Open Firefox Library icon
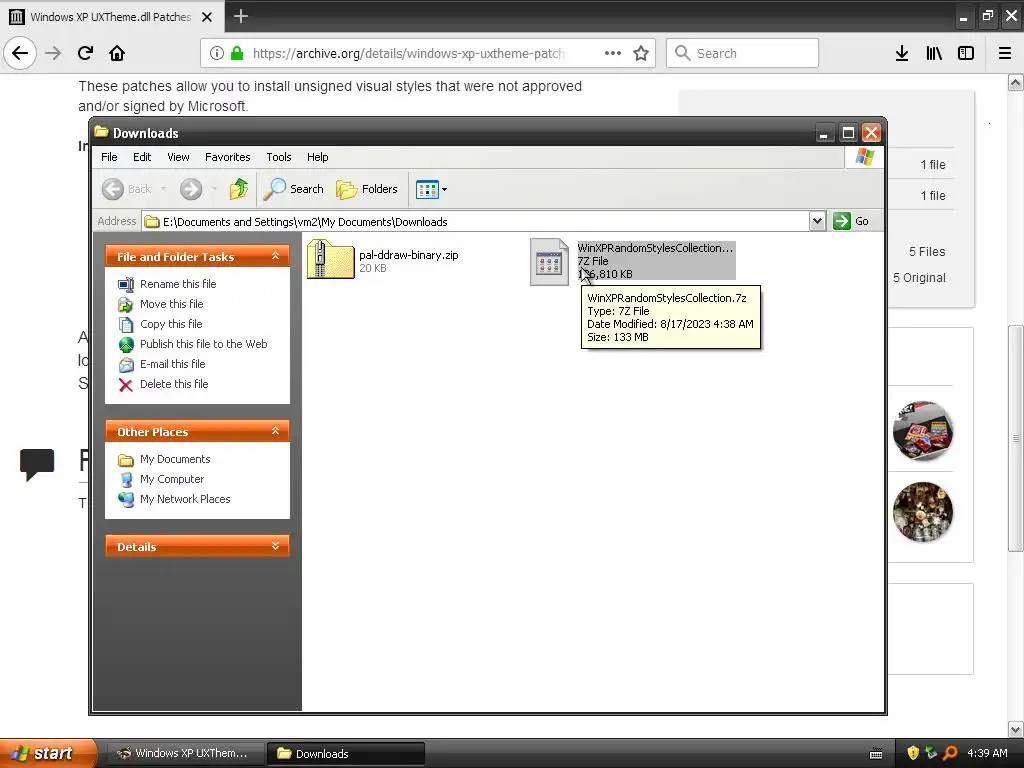 click(934, 53)
